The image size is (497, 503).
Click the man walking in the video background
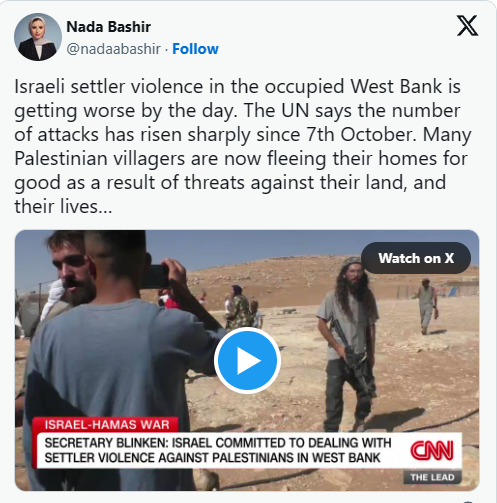coord(427,306)
